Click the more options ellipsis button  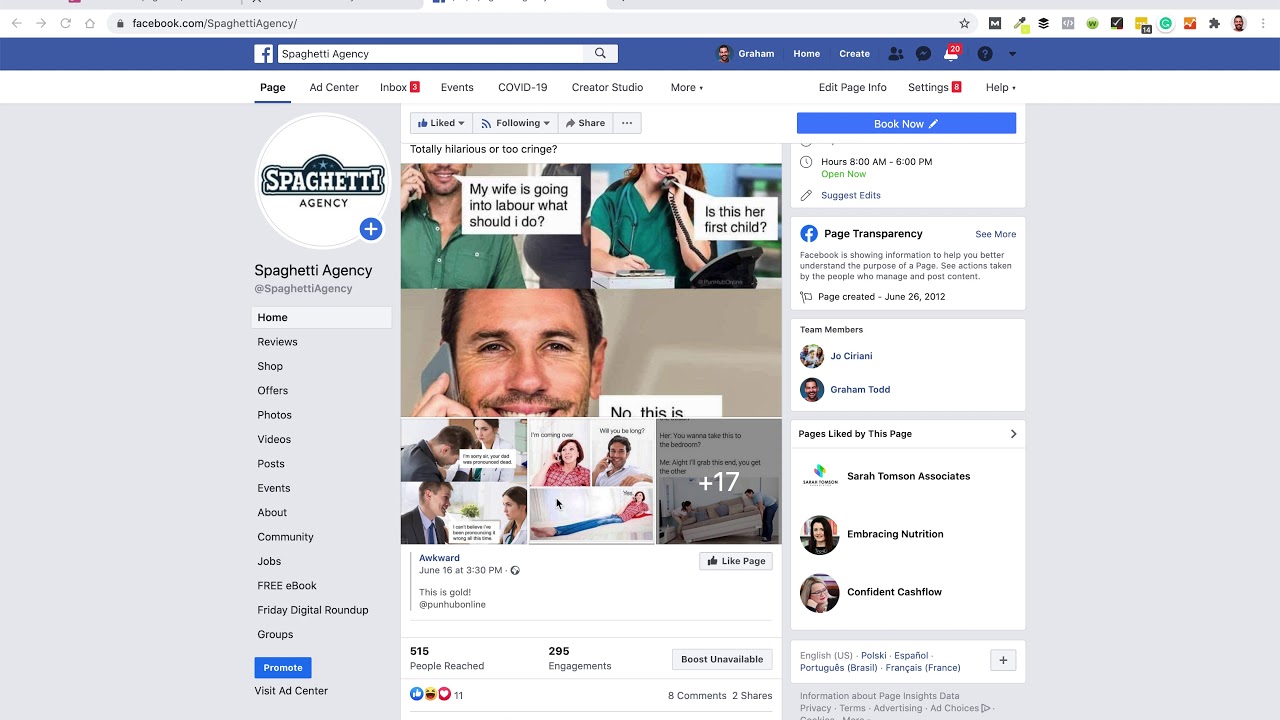(627, 123)
